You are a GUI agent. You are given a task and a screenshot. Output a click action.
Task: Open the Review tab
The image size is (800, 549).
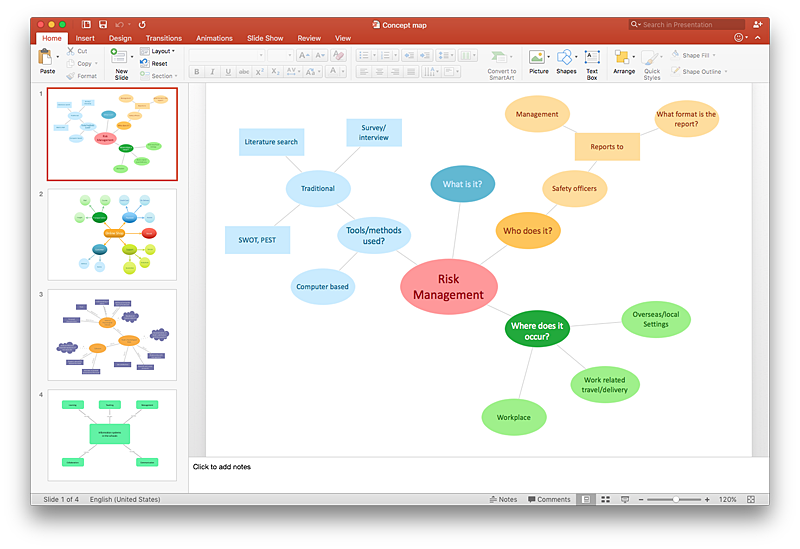(x=309, y=38)
